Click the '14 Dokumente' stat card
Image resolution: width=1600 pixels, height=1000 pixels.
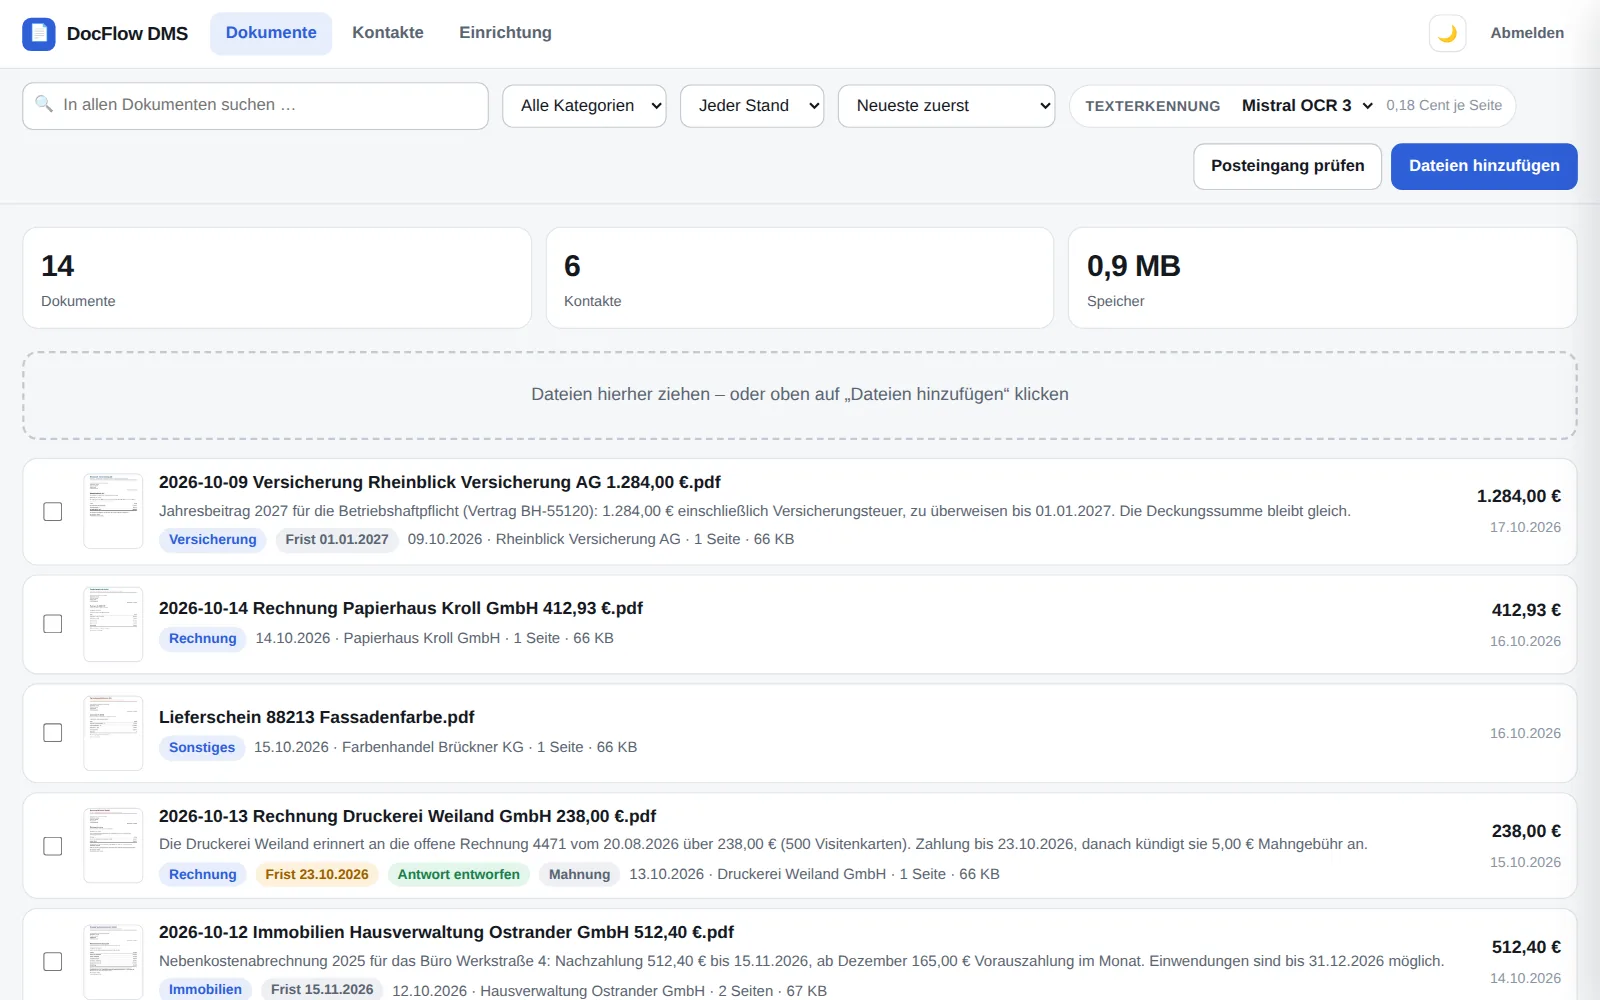point(277,278)
